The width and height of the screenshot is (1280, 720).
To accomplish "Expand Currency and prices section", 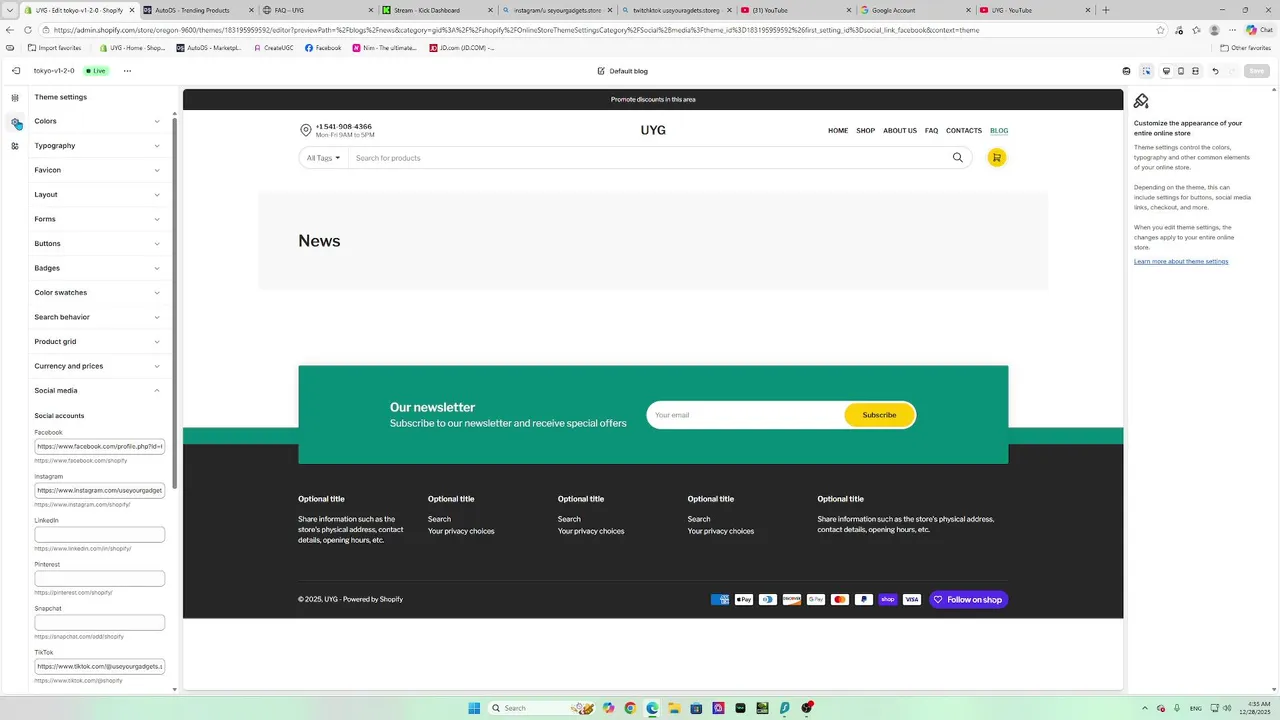I will pyautogui.click(x=98, y=366).
